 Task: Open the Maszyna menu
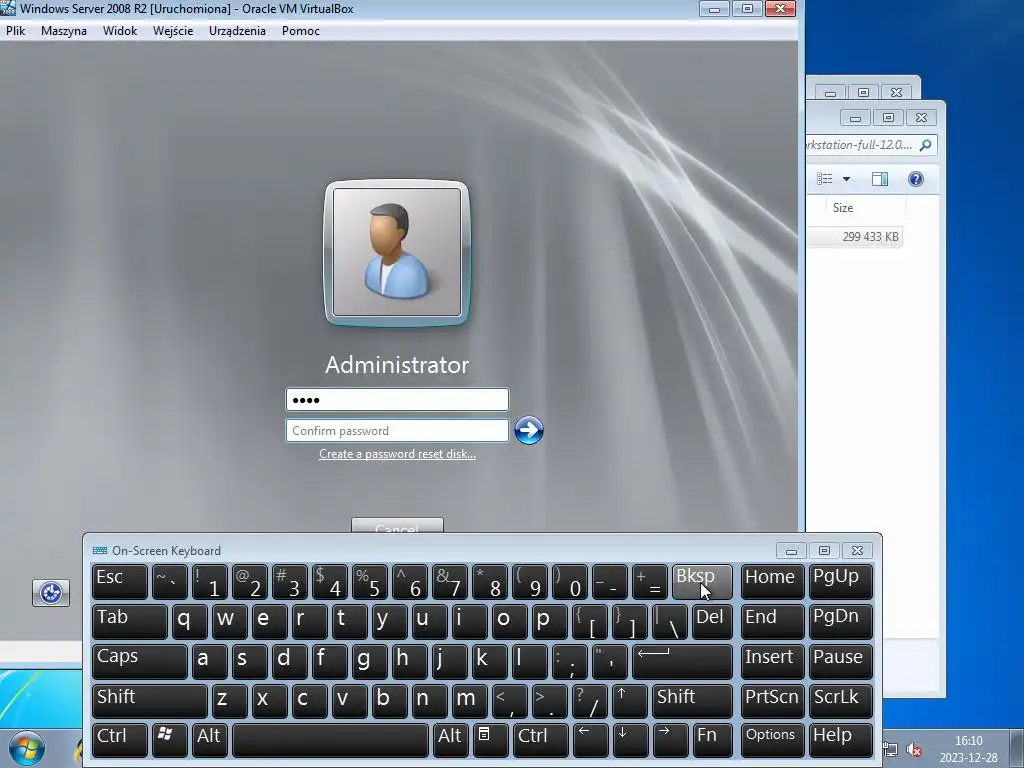pyautogui.click(x=63, y=31)
